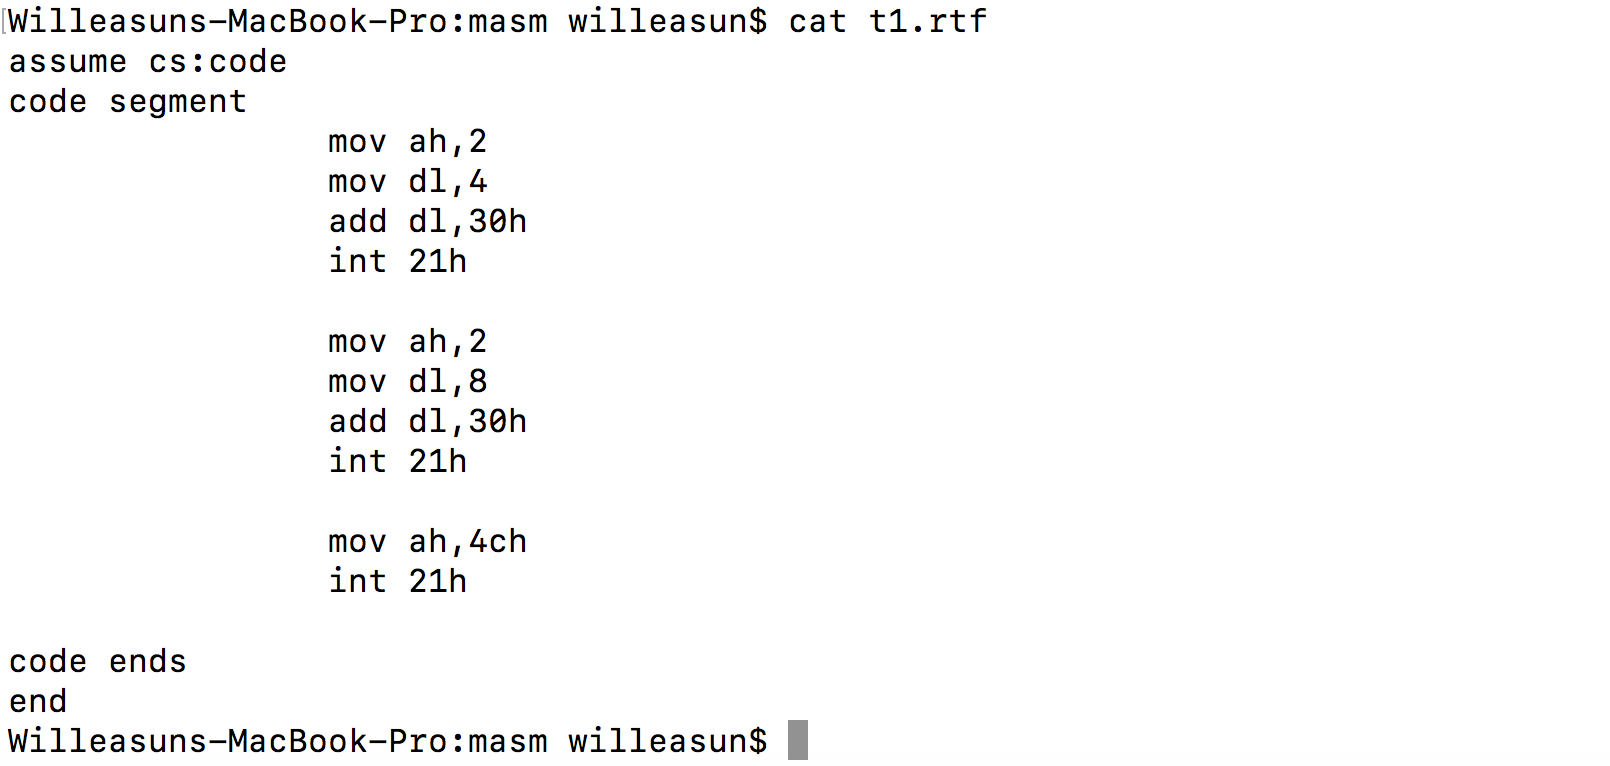Viewport: 1610px width, 766px height.
Task: Click the second "add dl,30h" line
Action: point(427,422)
